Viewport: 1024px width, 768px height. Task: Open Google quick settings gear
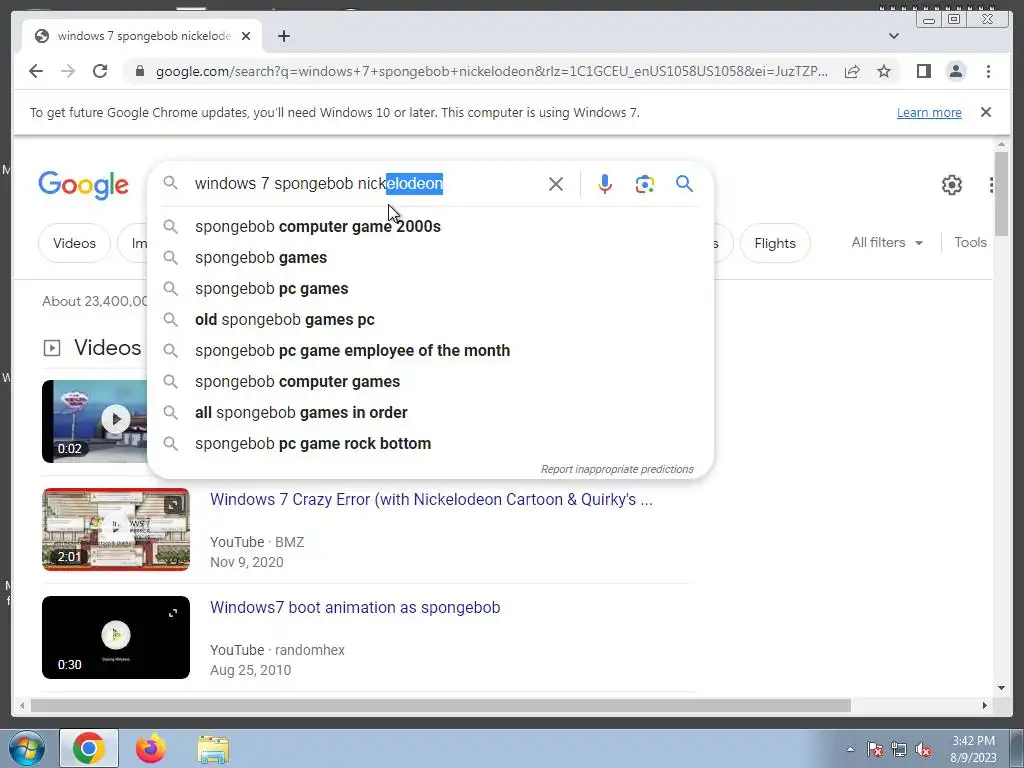tap(952, 185)
